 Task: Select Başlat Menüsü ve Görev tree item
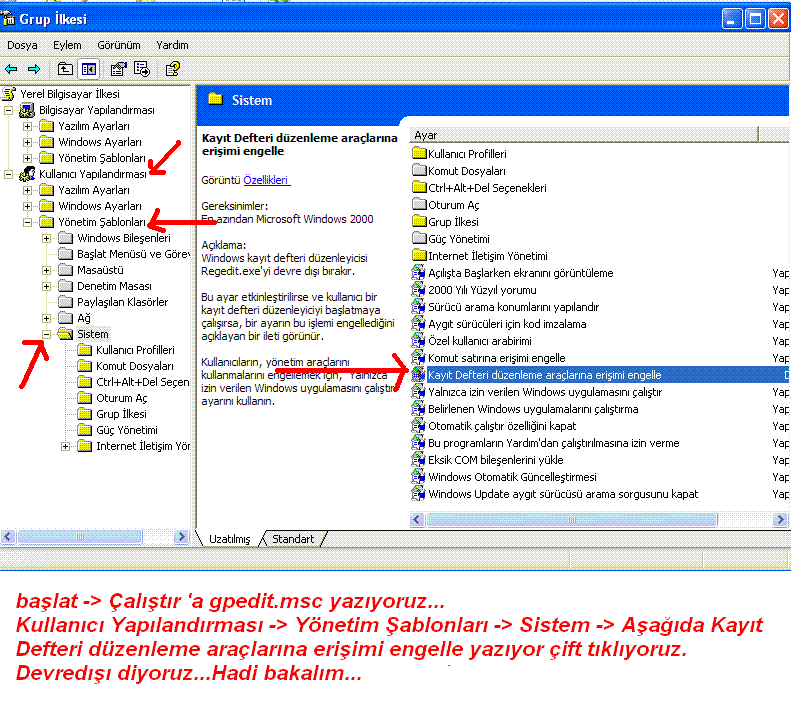tap(133, 254)
